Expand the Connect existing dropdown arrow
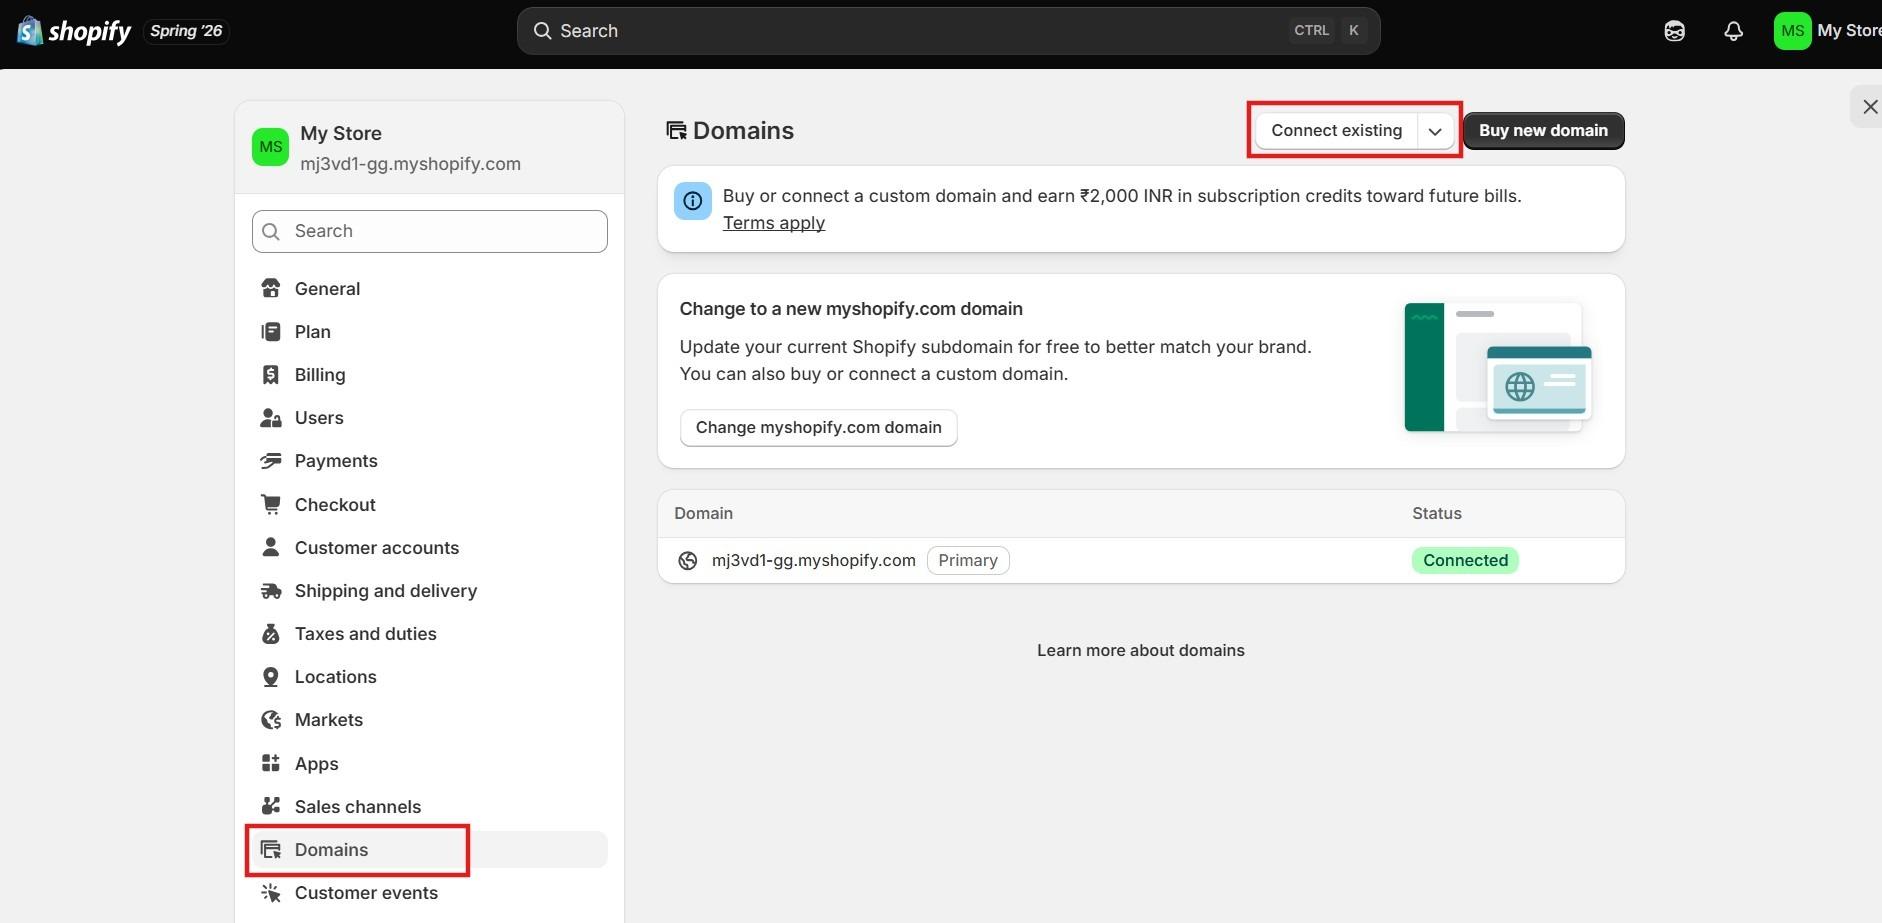The height and width of the screenshot is (923, 1882). (x=1435, y=131)
